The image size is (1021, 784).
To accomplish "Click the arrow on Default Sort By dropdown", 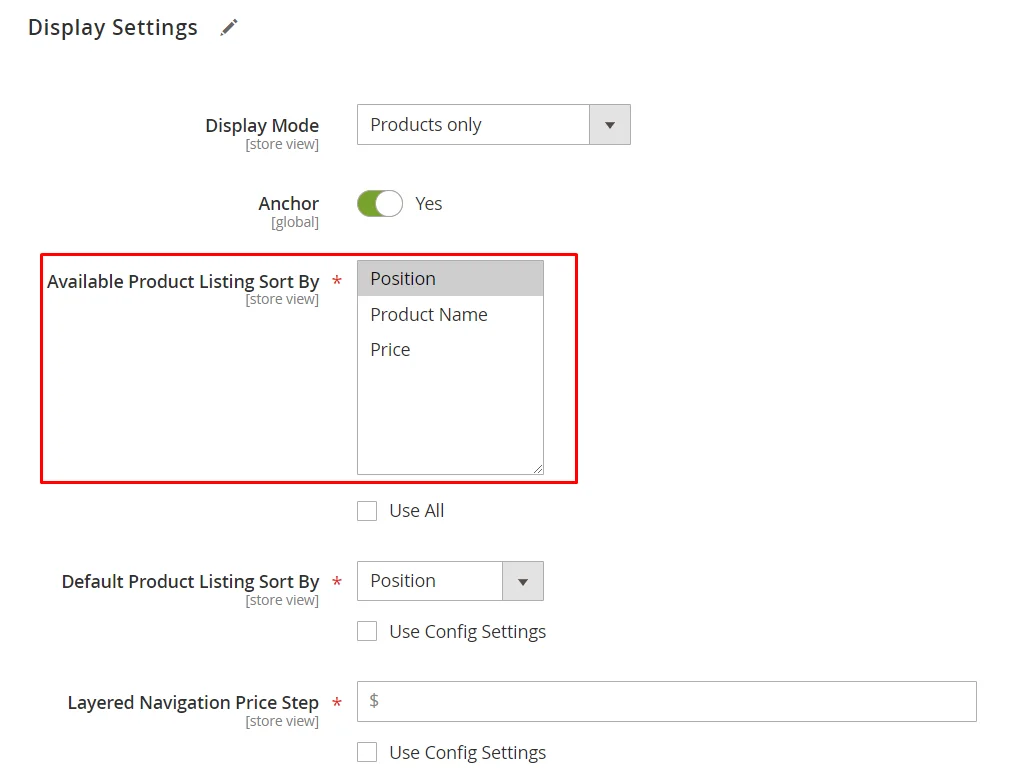I will (x=523, y=581).
